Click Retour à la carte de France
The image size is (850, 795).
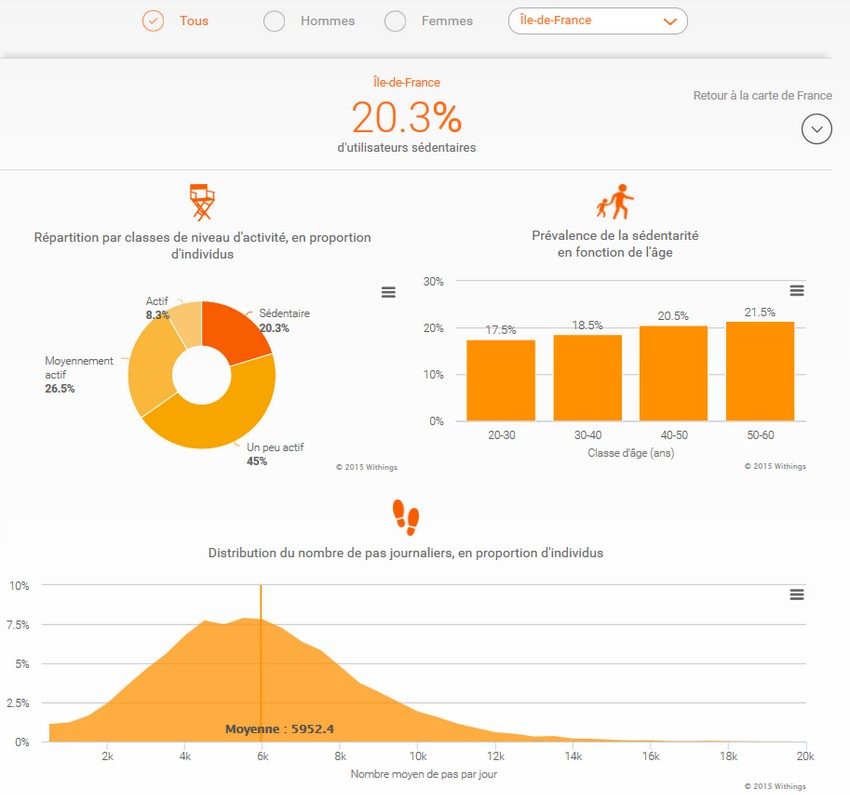(x=762, y=96)
